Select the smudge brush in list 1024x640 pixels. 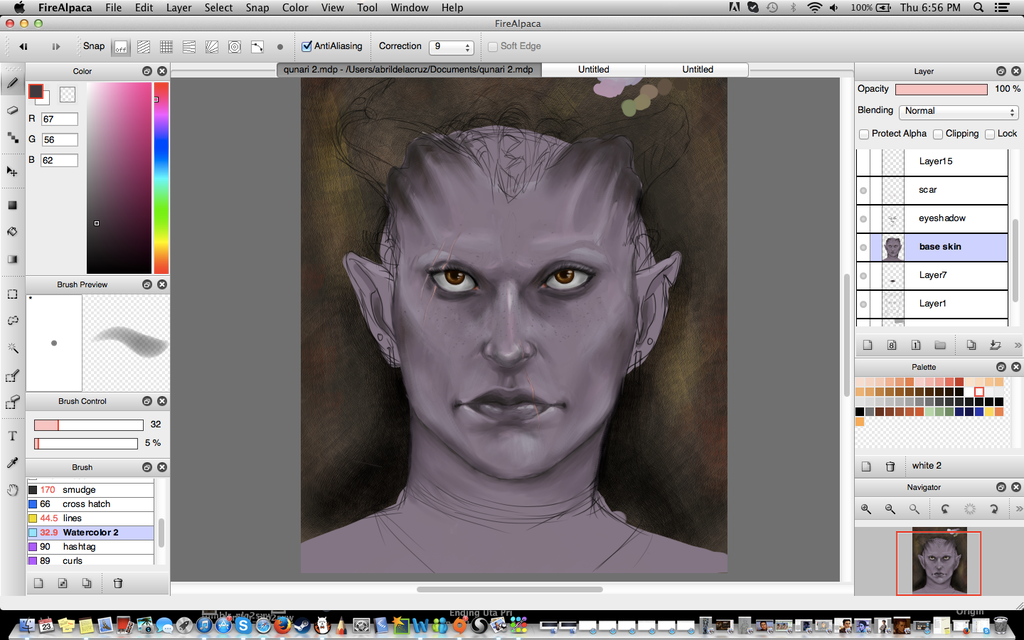(x=79, y=490)
